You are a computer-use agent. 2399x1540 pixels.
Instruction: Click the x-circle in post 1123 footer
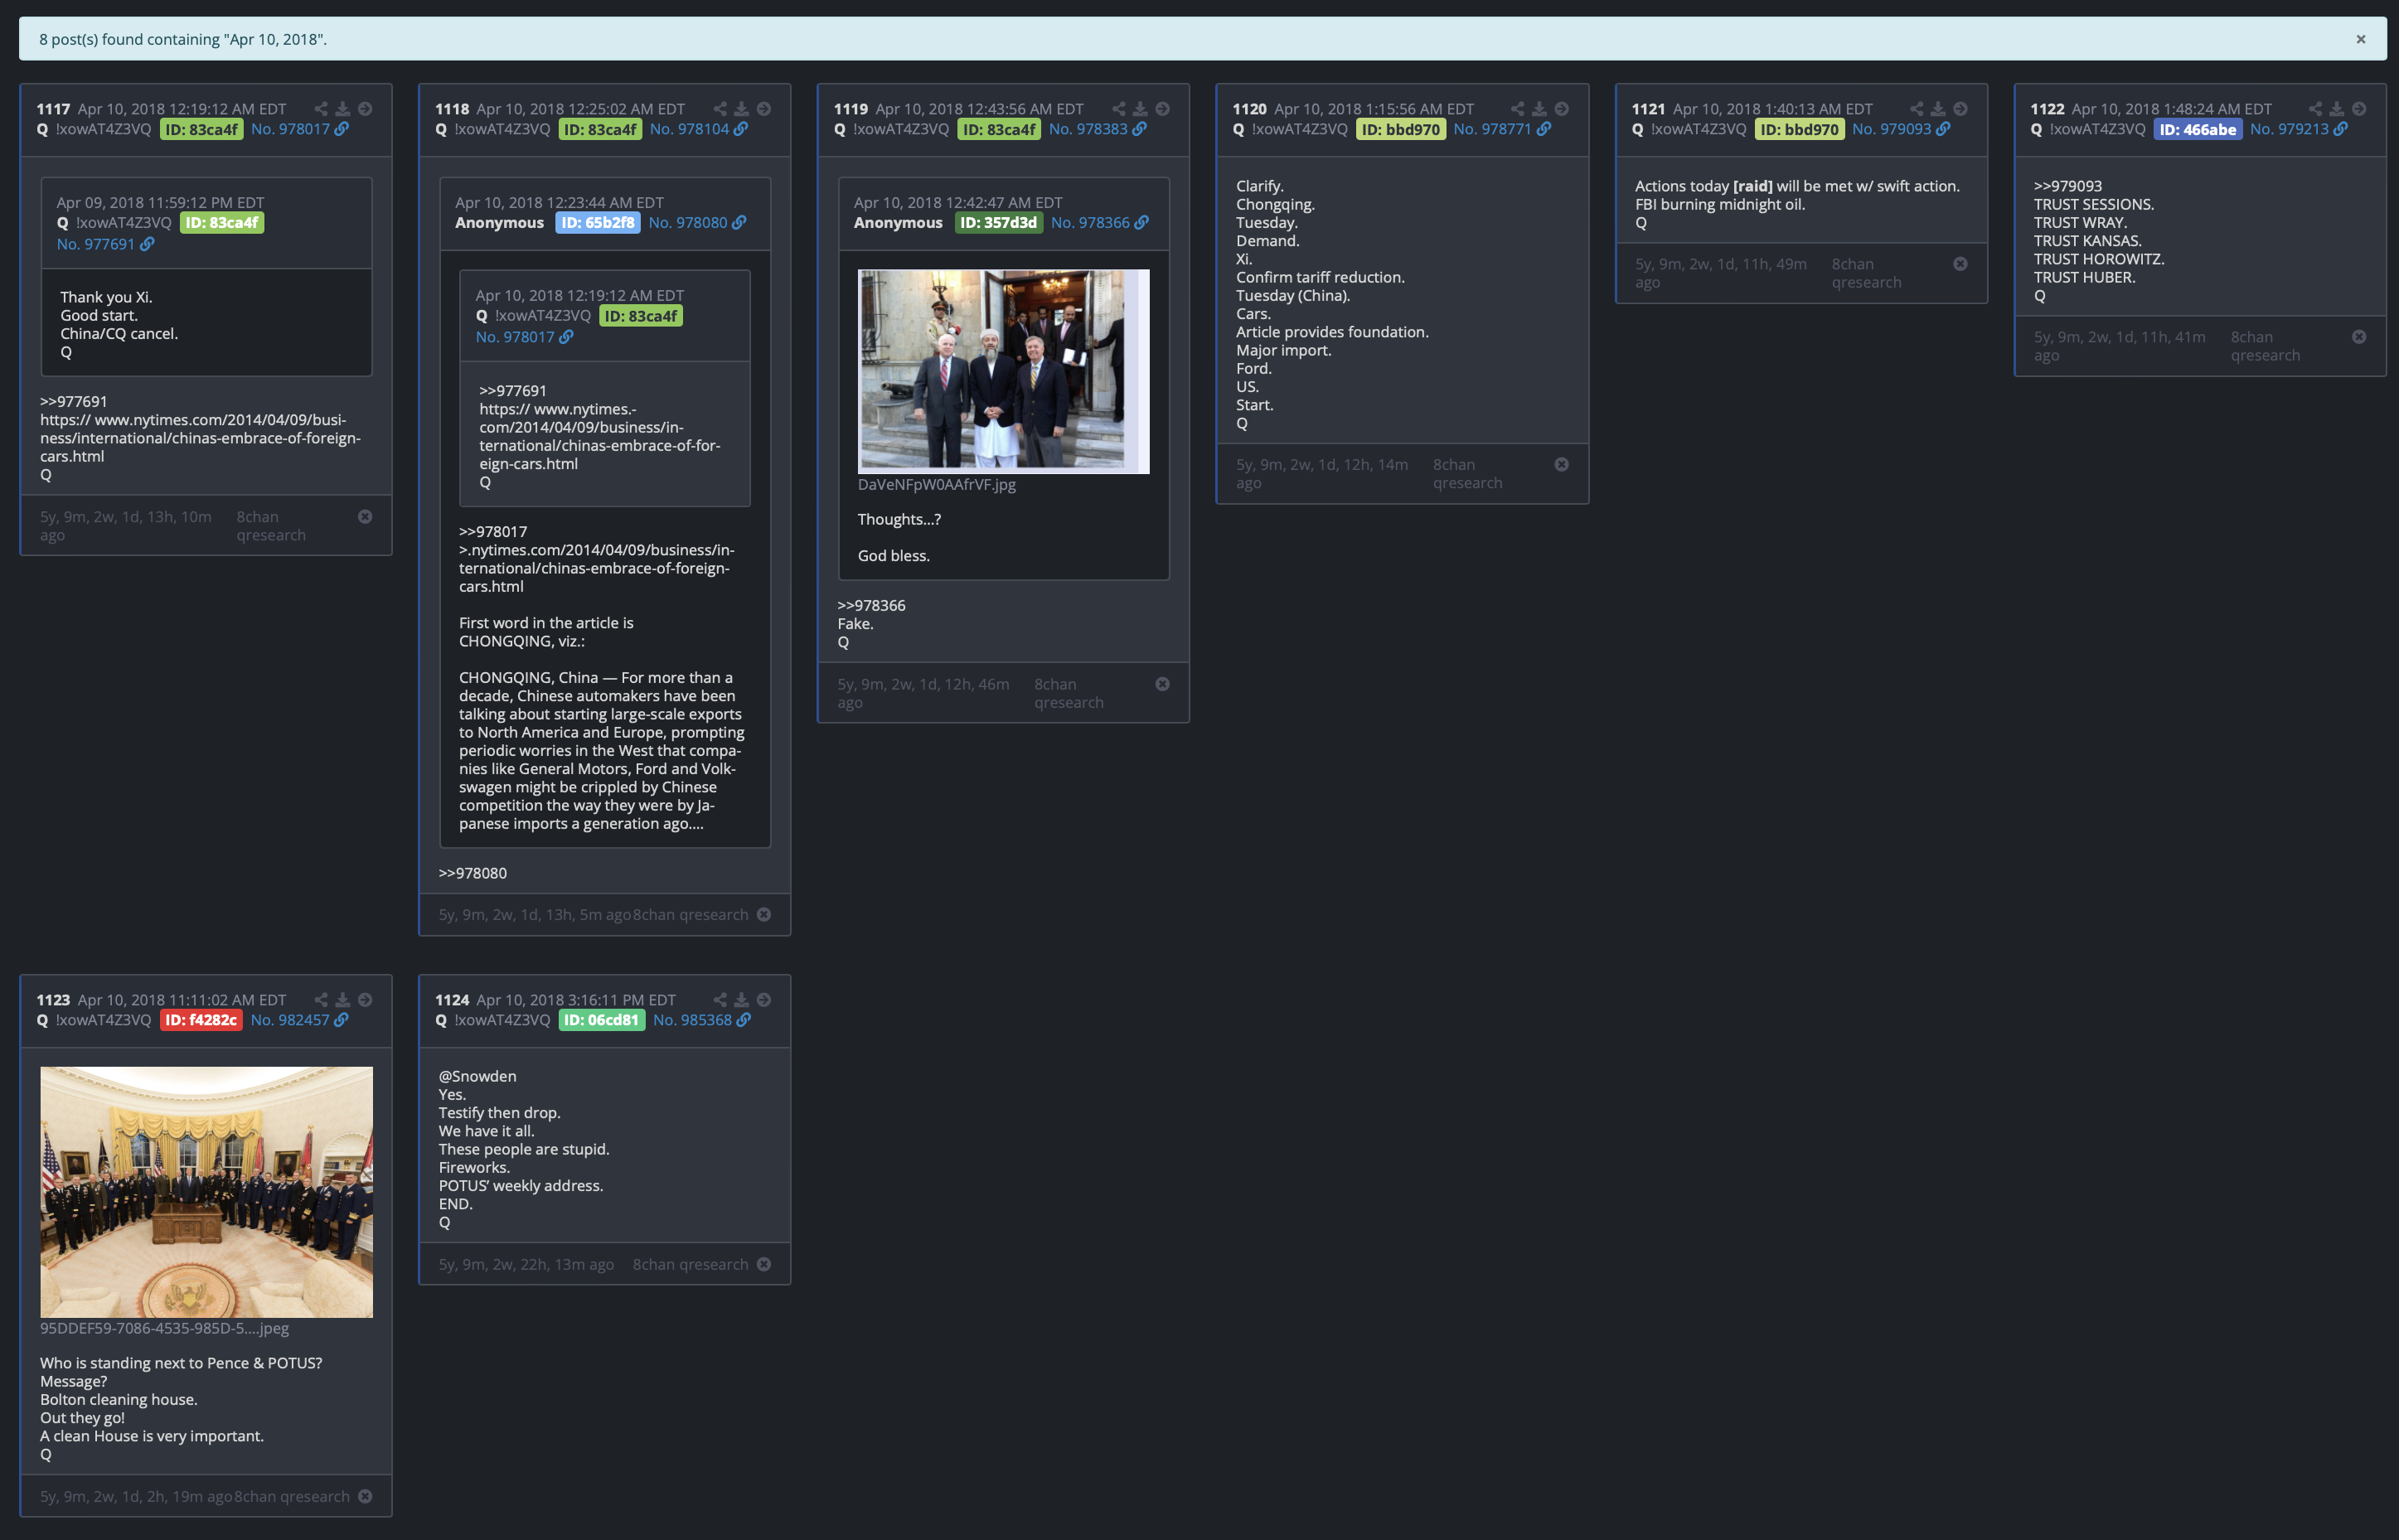[x=365, y=1497]
